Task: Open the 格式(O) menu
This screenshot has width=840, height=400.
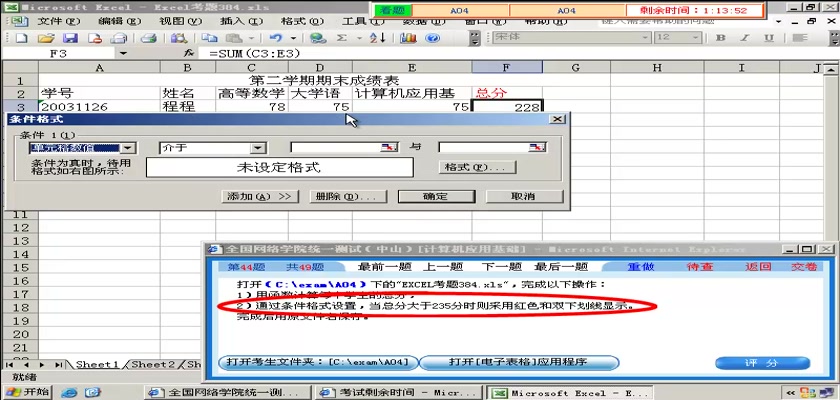Action: pyautogui.click(x=303, y=22)
